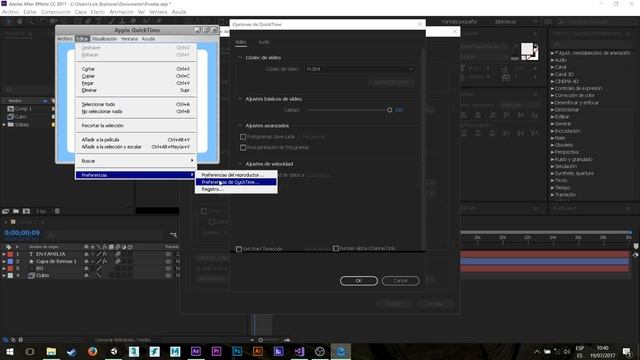
Task: Choose 'Recortar la selección' menu entry
Action: tap(136, 125)
